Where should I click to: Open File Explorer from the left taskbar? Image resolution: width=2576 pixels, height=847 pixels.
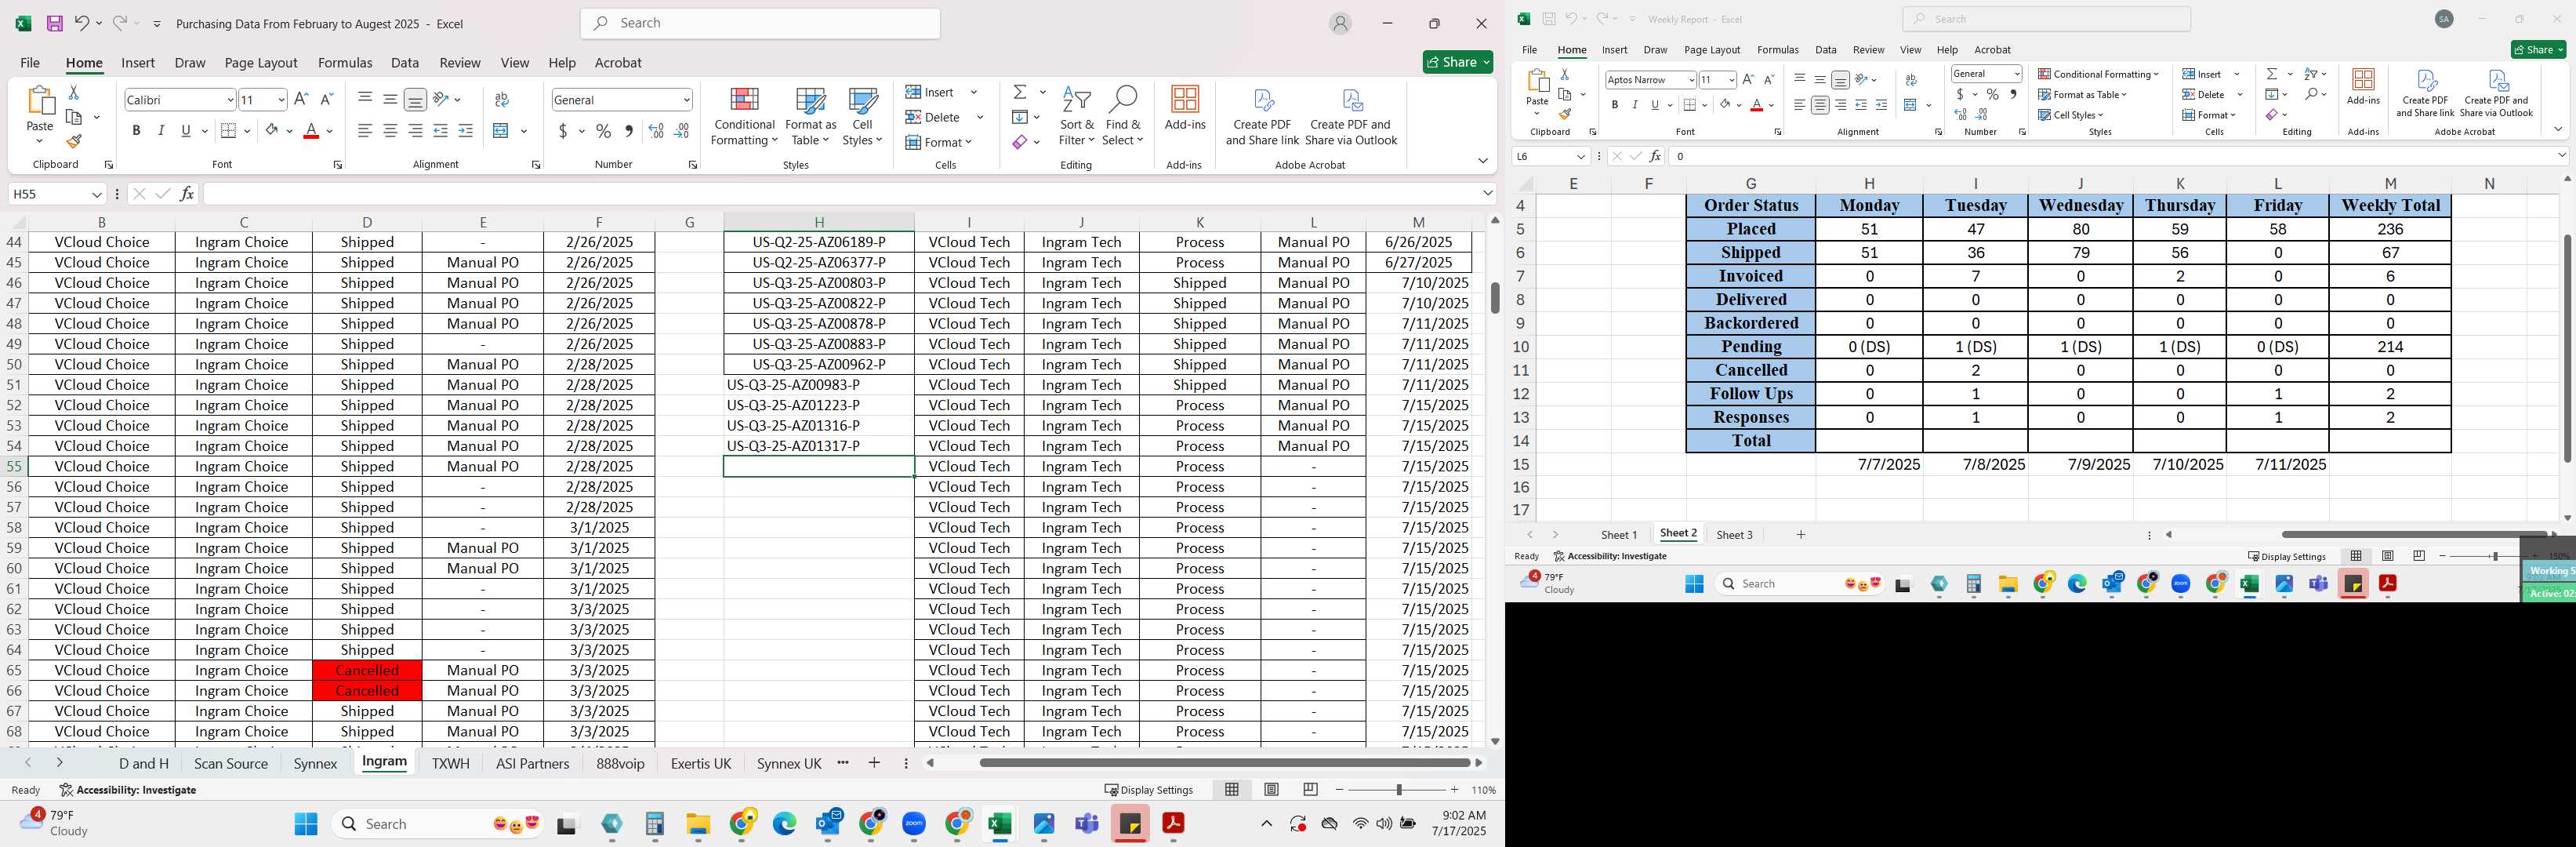[x=697, y=824]
